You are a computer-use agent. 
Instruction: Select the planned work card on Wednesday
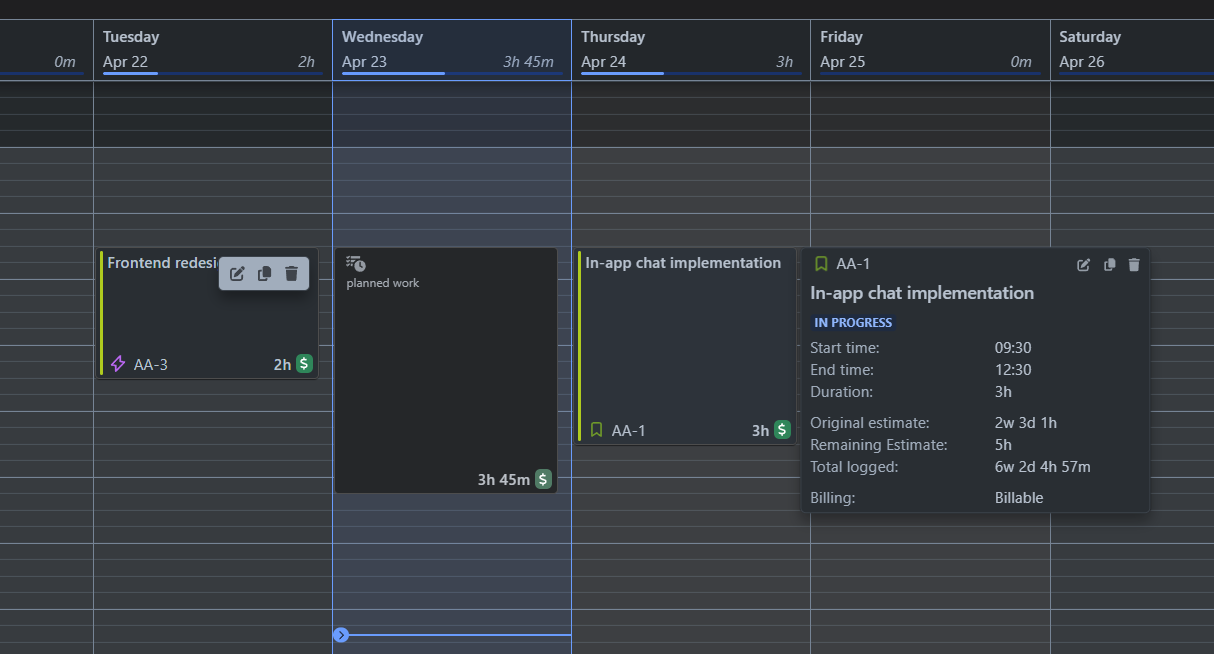tap(446, 370)
